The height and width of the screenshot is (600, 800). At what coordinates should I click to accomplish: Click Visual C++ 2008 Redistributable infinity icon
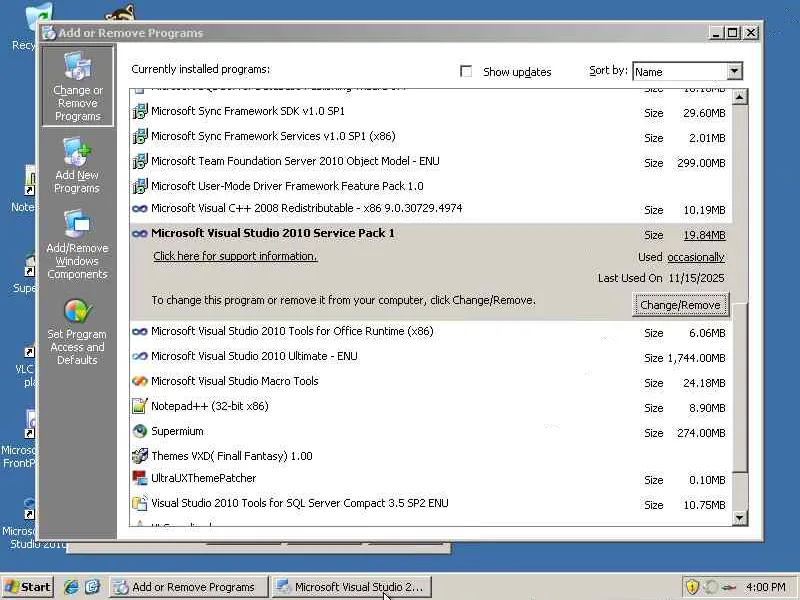(x=140, y=209)
